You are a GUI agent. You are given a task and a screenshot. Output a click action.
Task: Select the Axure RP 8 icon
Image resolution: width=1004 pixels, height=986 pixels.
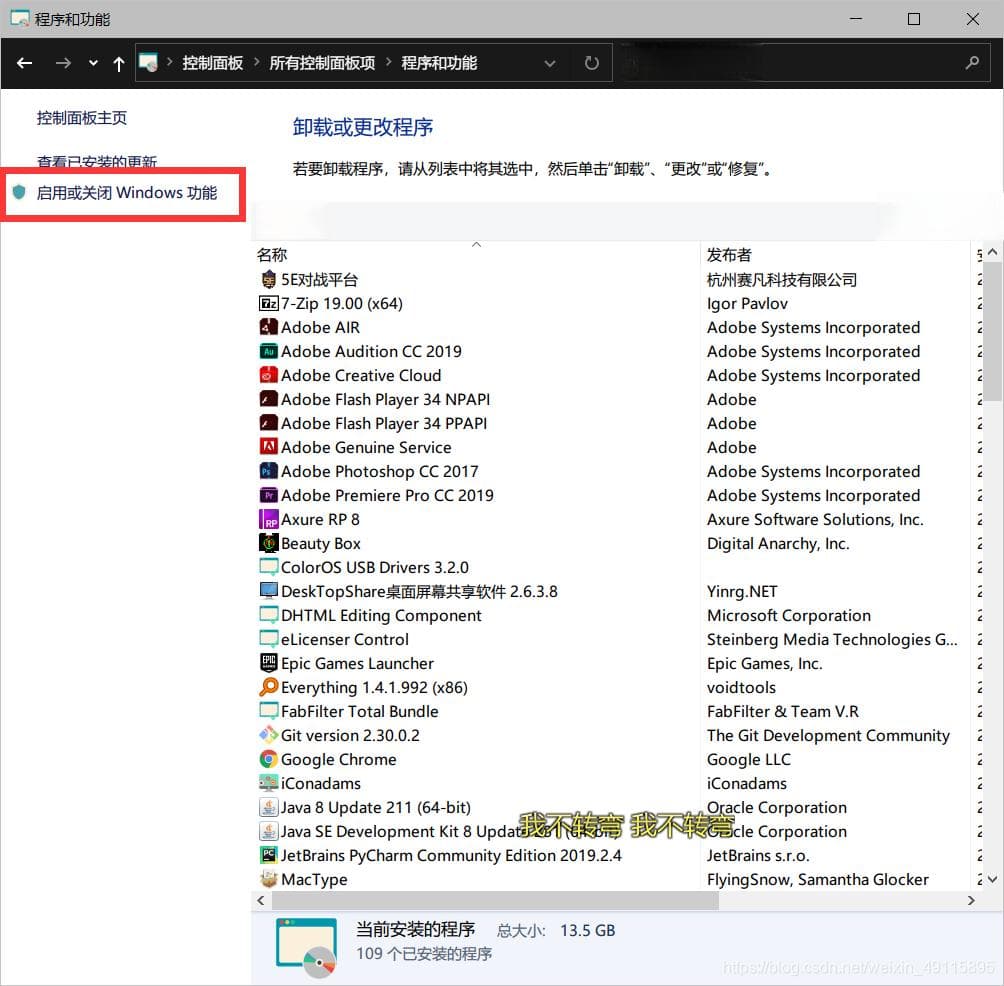coord(268,519)
